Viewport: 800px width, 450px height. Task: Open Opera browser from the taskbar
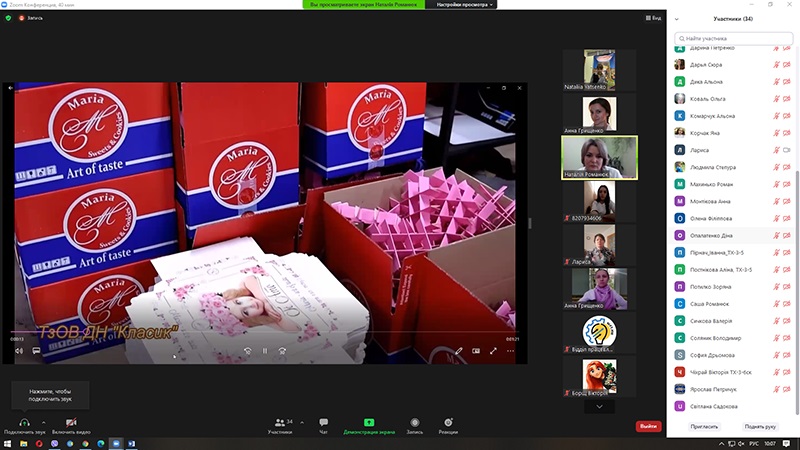point(39,444)
